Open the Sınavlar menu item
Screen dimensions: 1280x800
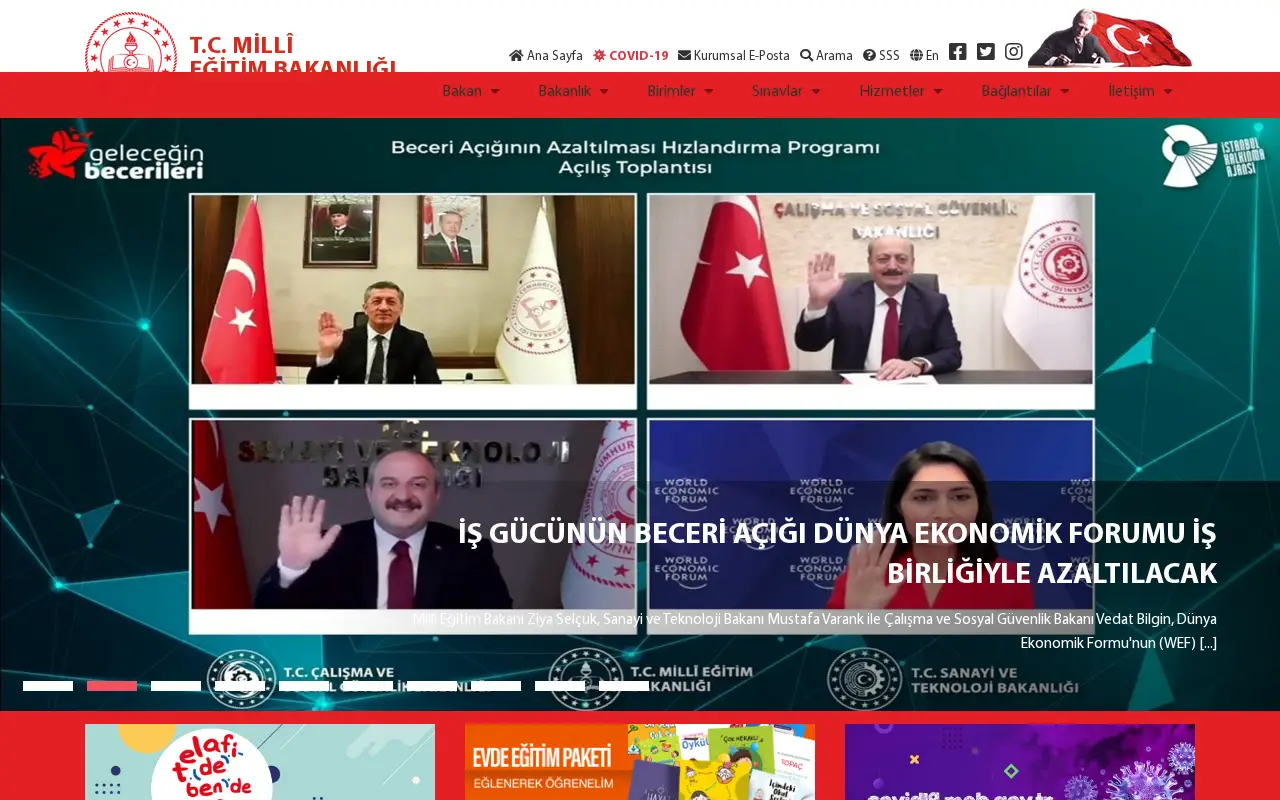click(786, 91)
